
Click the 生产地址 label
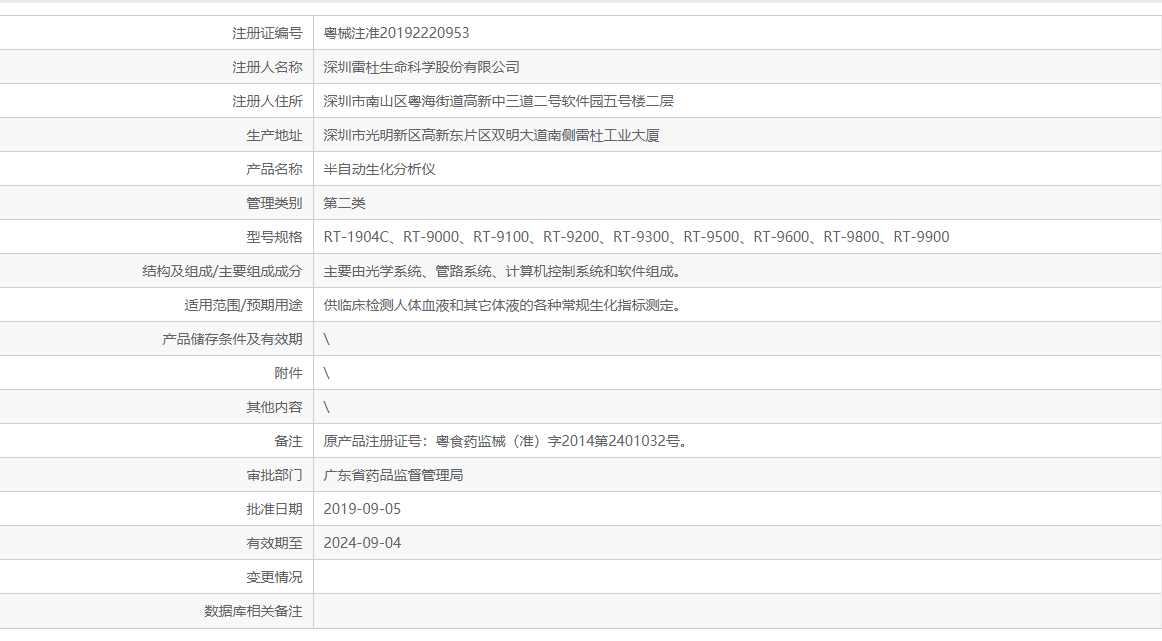coord(274,135)
